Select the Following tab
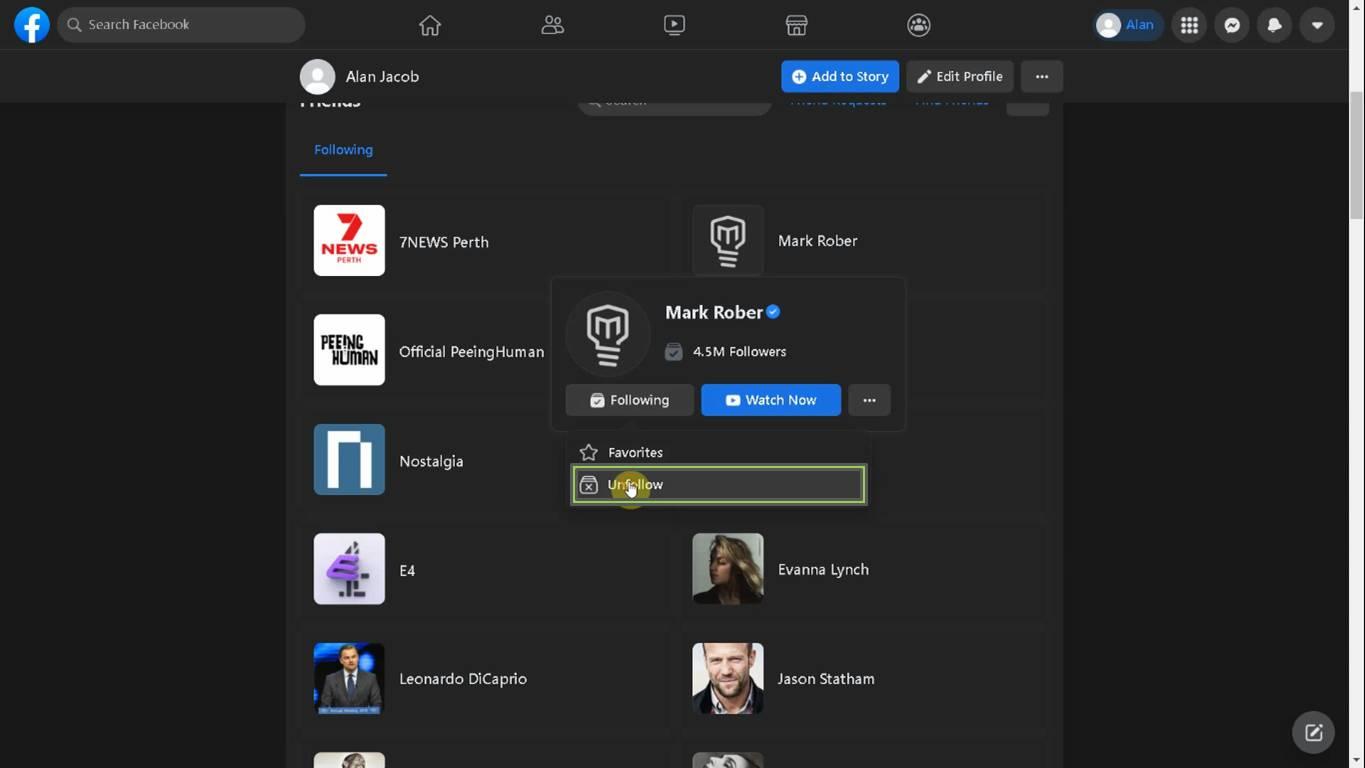Image resolution: width=1365 pixels, height=768 pixels. (x=343, y=150)
